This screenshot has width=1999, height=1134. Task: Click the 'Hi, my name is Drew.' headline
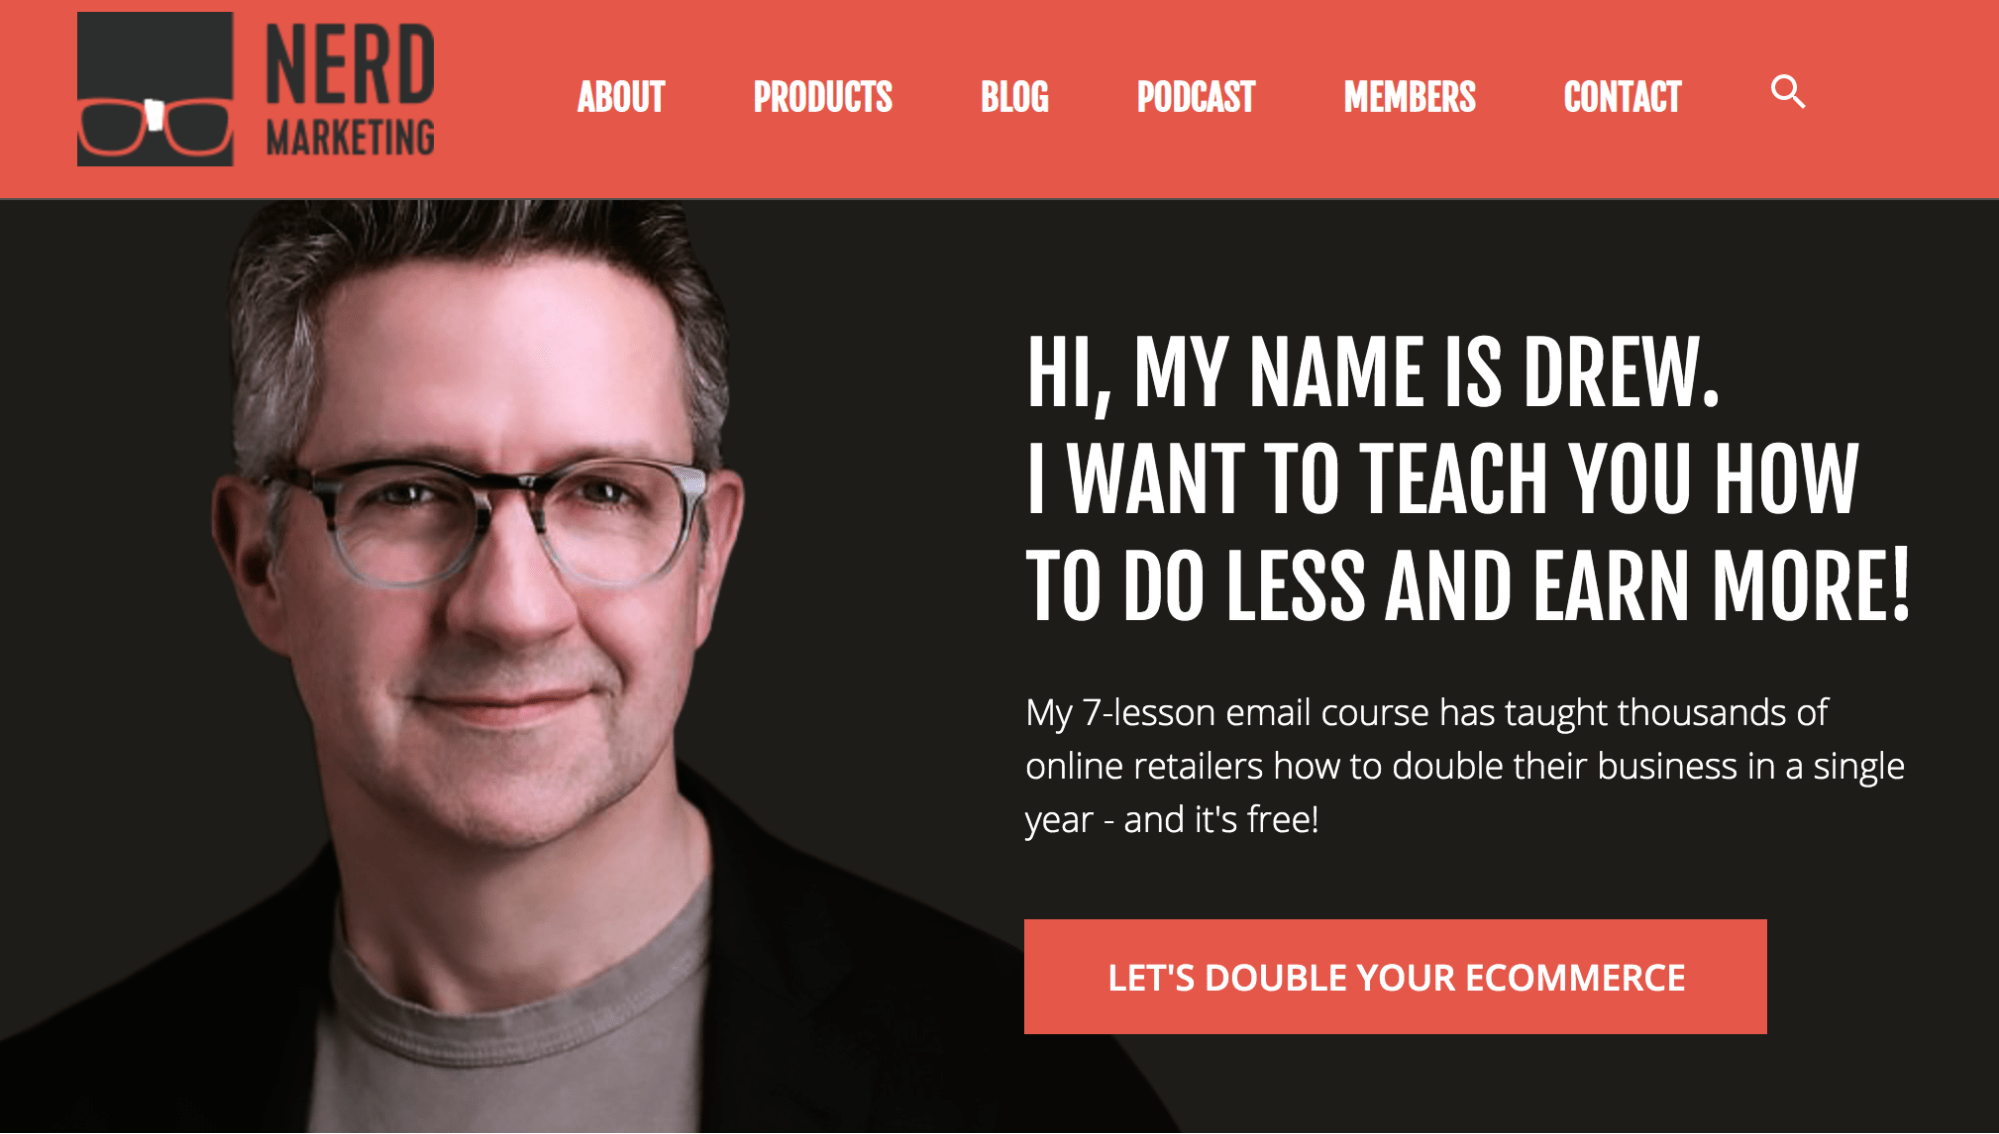[1373, 373]
